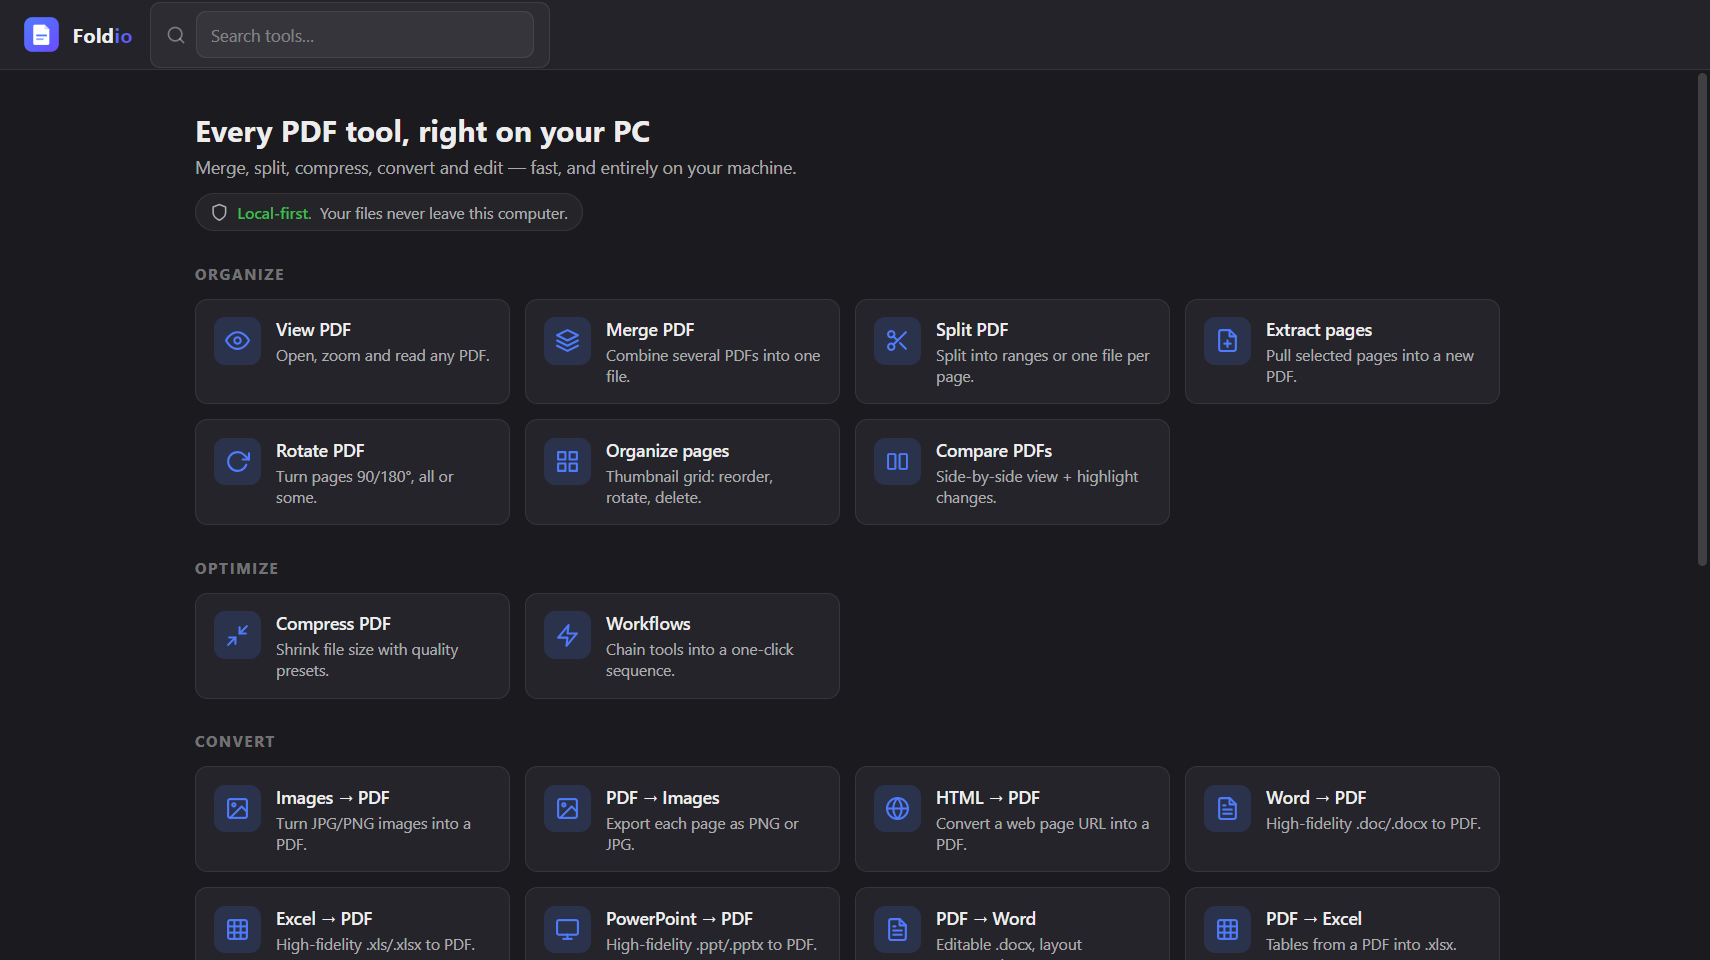Click the ORGANIZE section heading
Image resolution: width=1710 pixels, height=960 pixels.
[x=240, y=275]
